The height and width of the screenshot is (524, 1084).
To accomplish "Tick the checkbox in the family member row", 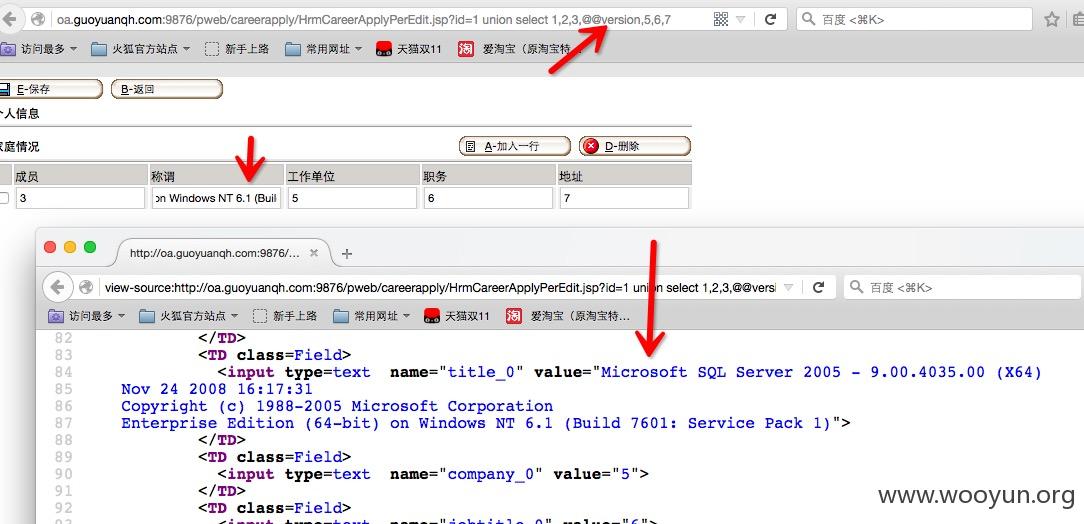I will (x=4, y=198).
